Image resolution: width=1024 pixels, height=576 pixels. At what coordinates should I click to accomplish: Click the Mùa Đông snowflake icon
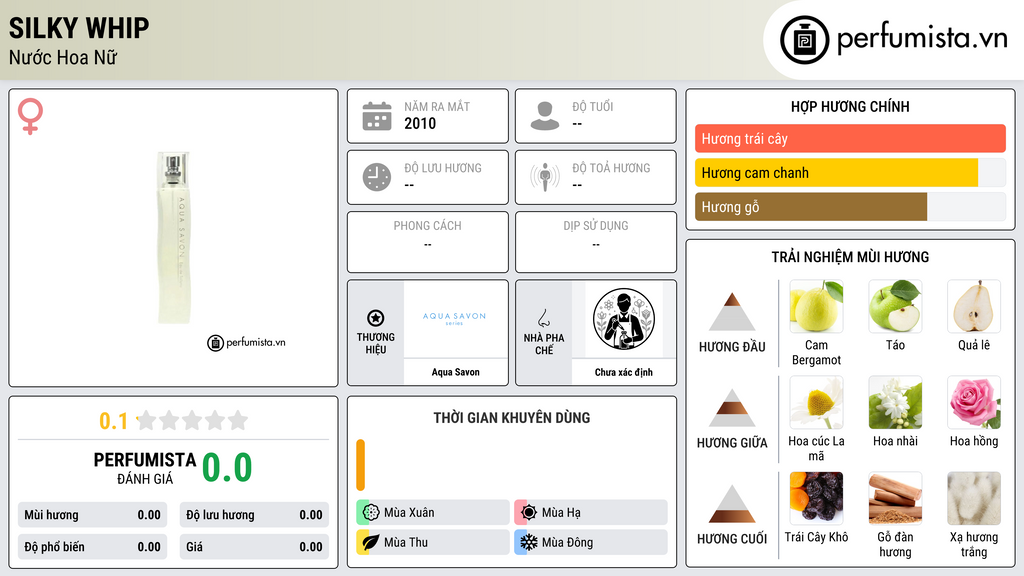pyautogui.click(x=529, y=542)
